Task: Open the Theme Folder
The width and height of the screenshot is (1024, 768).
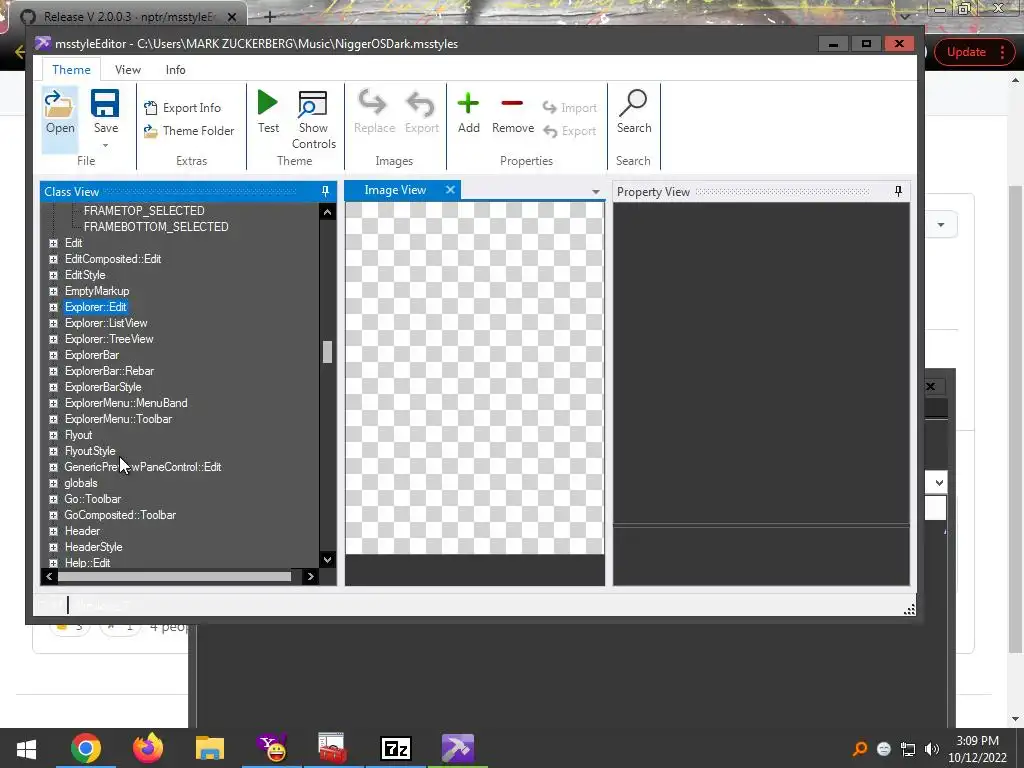Action: click(189, 131)
